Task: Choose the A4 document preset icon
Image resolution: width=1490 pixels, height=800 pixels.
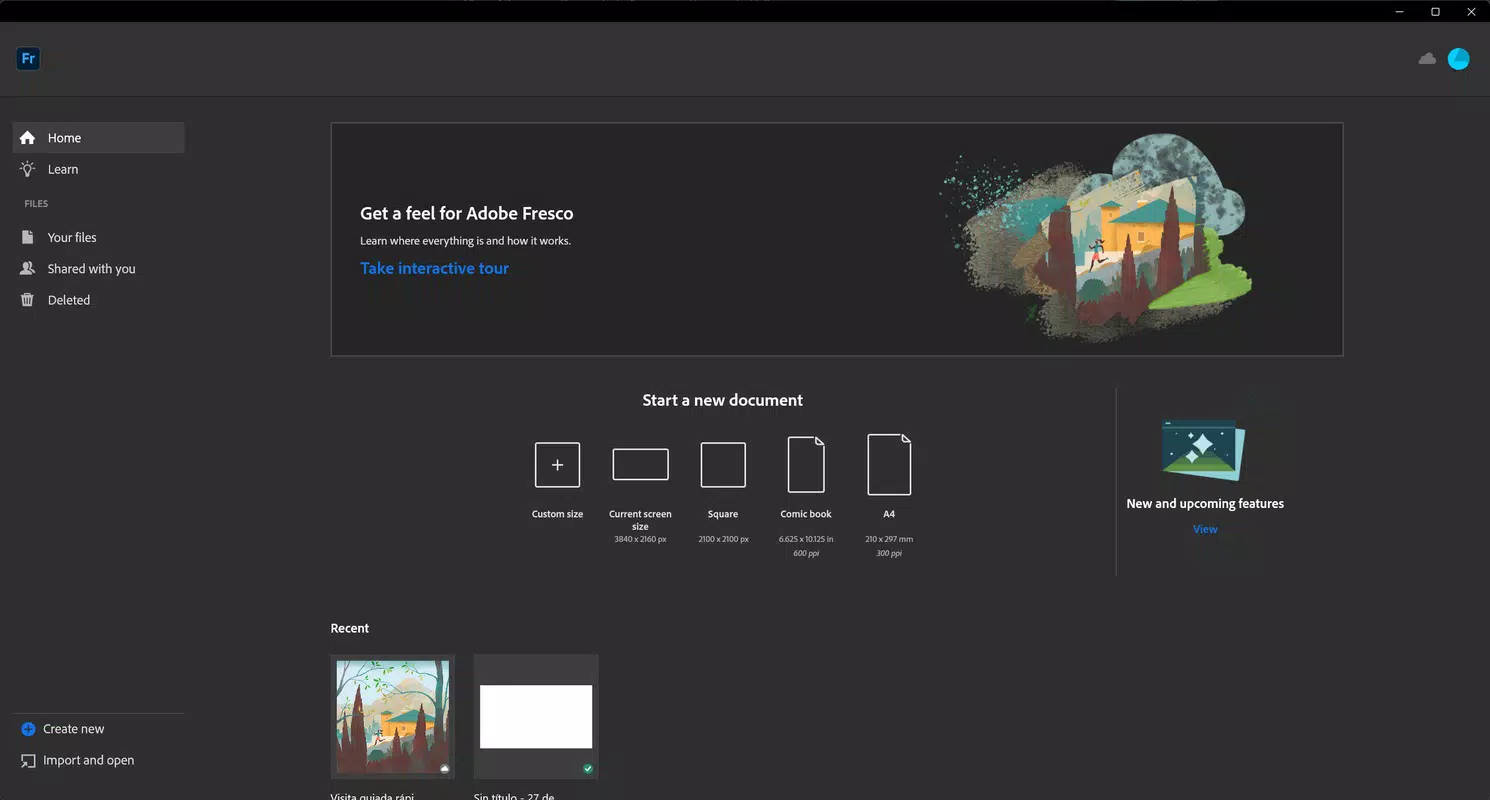Action: pyautogui.click(x=889, y=464)
